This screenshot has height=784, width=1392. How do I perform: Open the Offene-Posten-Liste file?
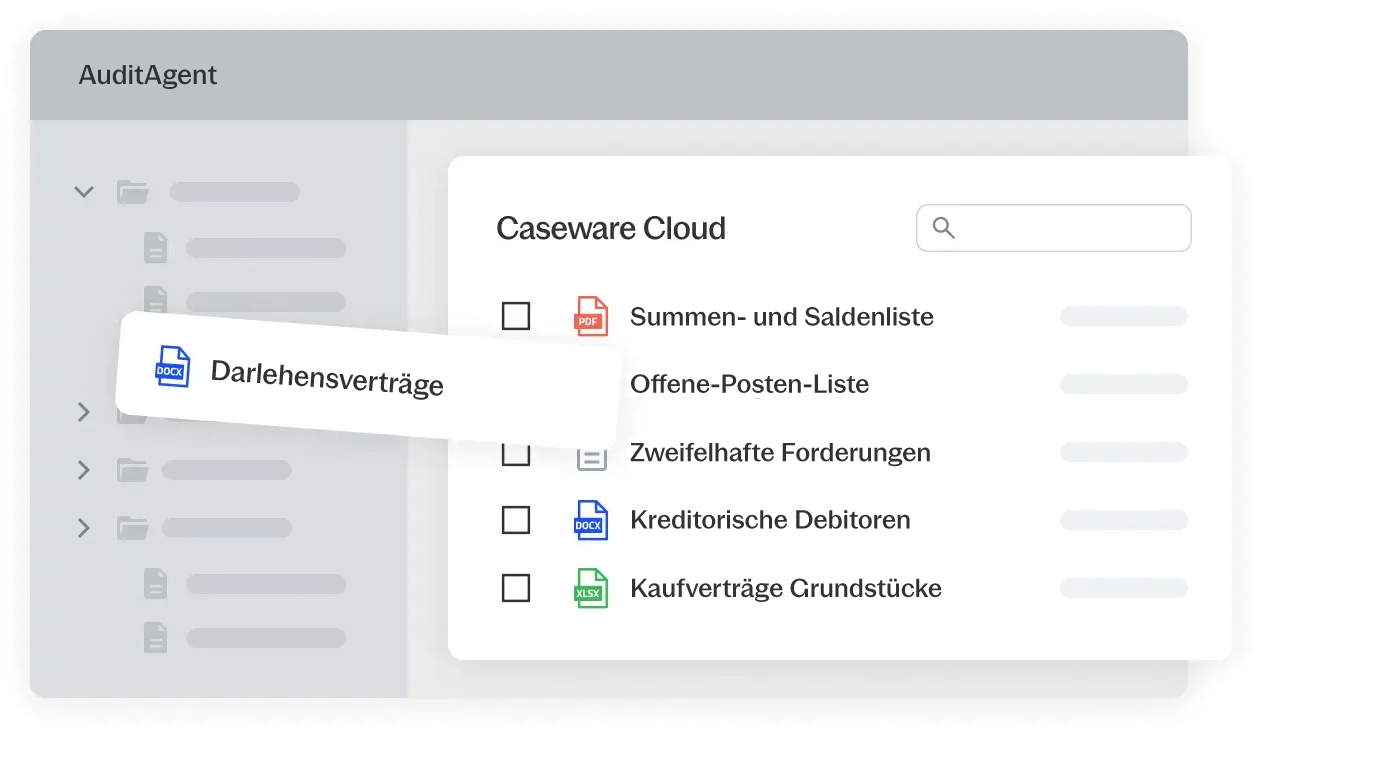point(748,384)
